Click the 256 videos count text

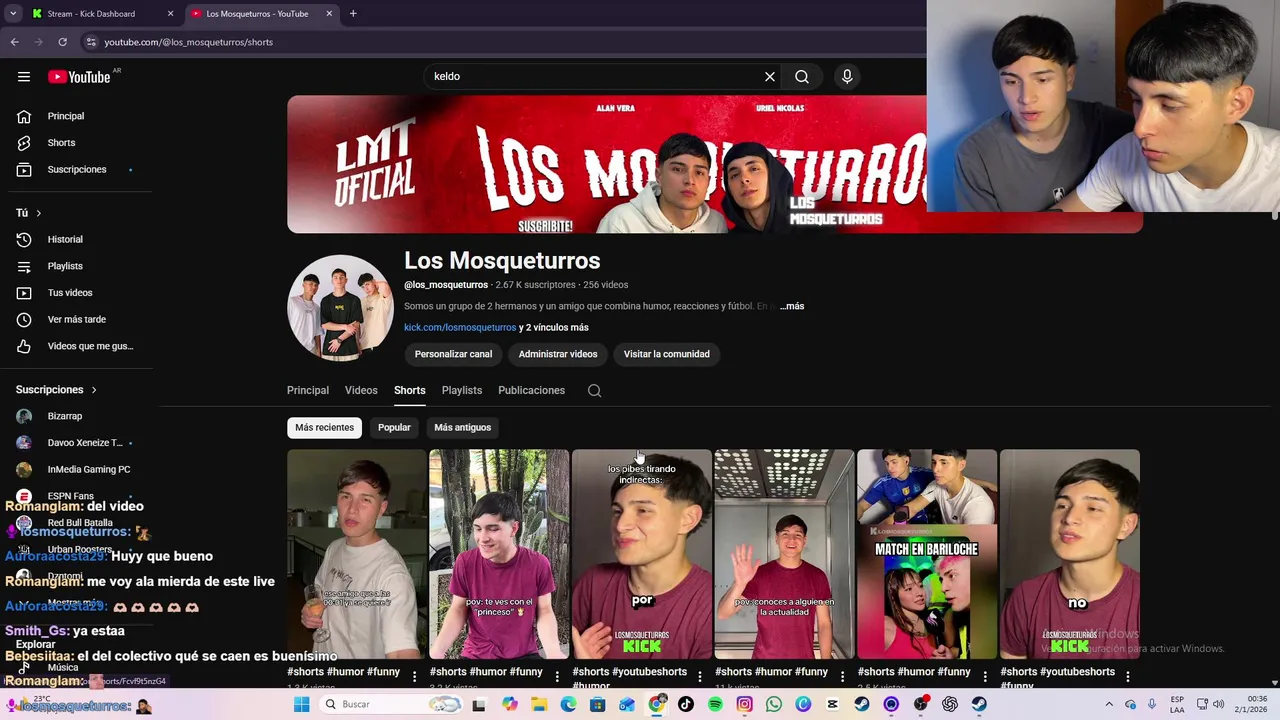[606, 285]
